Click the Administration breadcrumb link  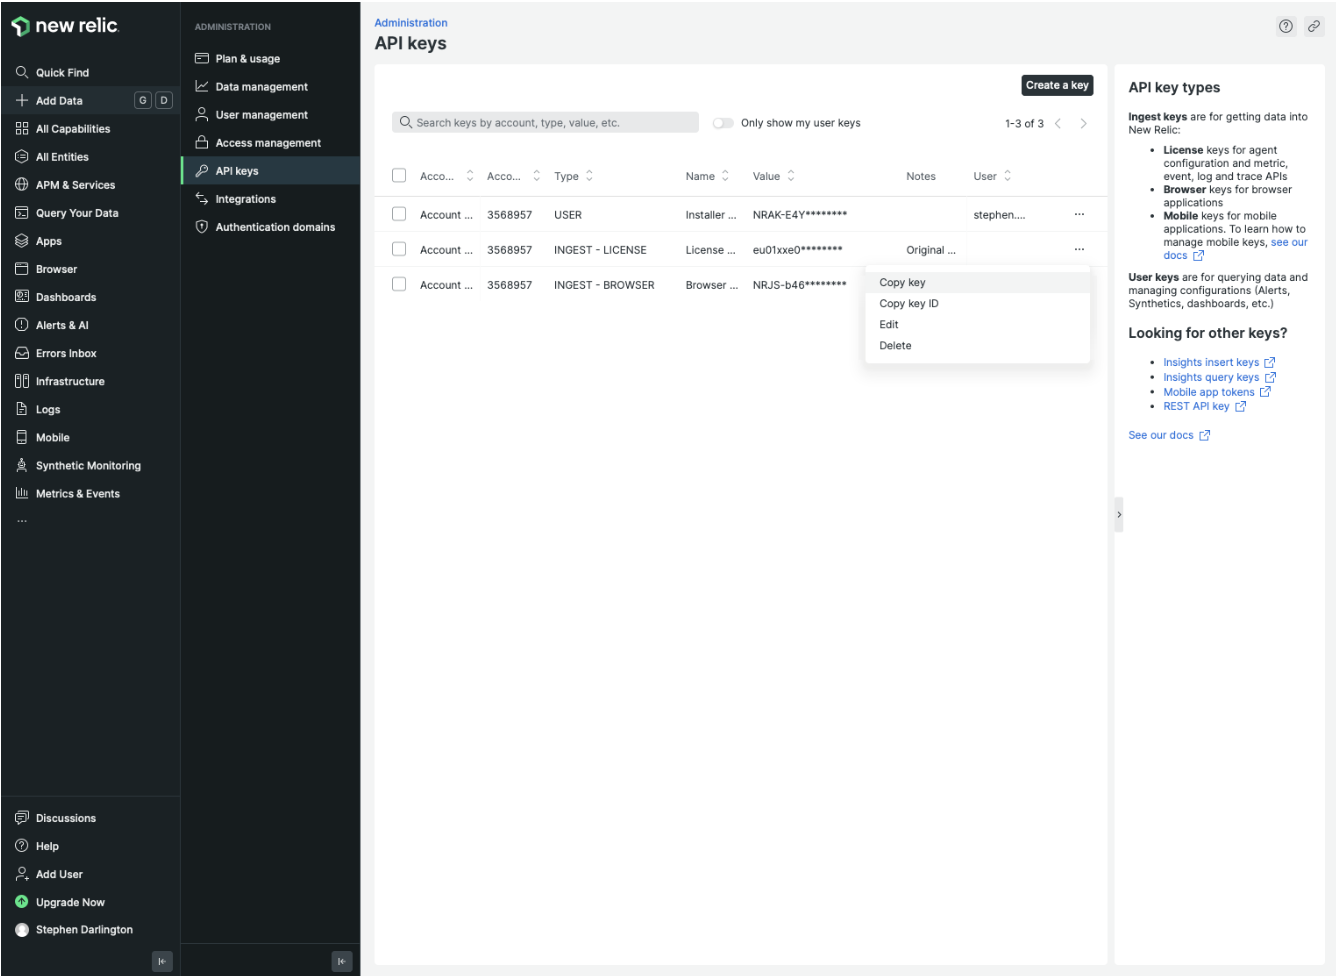tap(411, 22)
